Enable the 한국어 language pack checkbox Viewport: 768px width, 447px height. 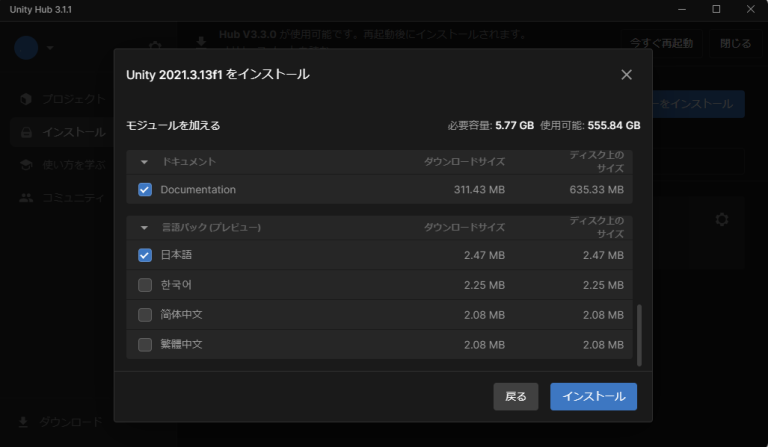(x=145, y=285)
